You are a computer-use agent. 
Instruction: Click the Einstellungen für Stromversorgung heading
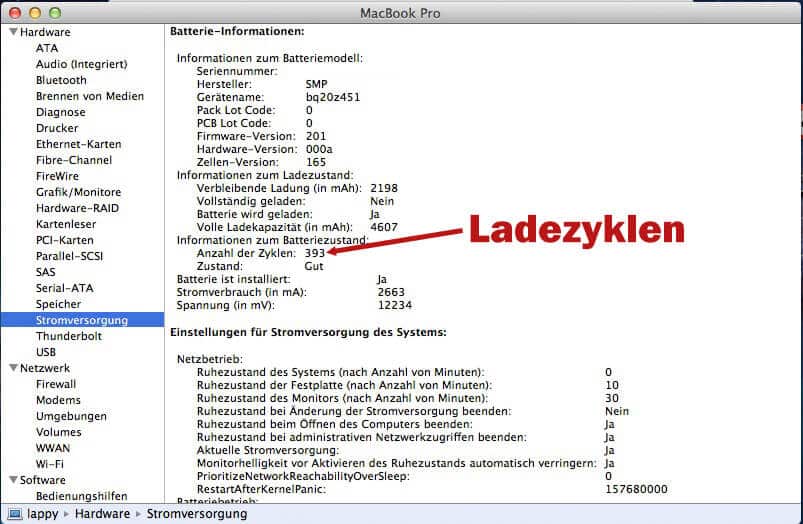coord(308,332)
